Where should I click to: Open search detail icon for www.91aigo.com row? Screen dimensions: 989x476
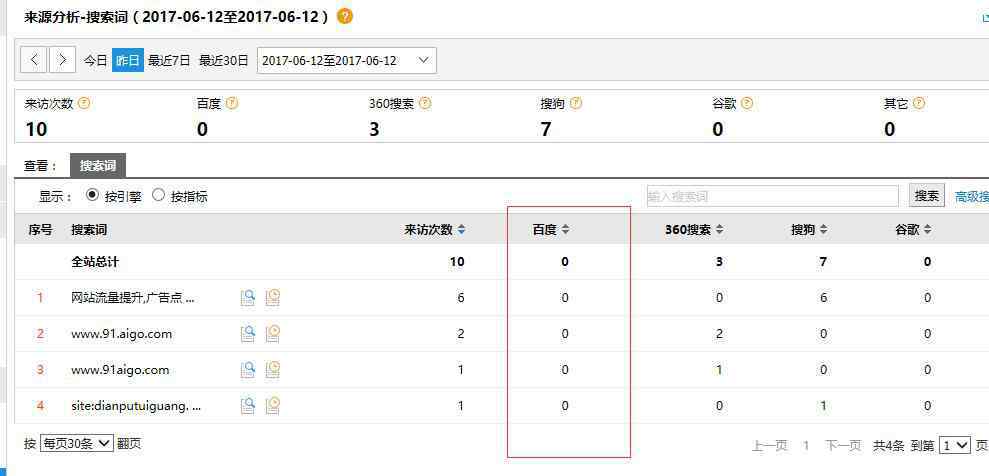point(248,369)
